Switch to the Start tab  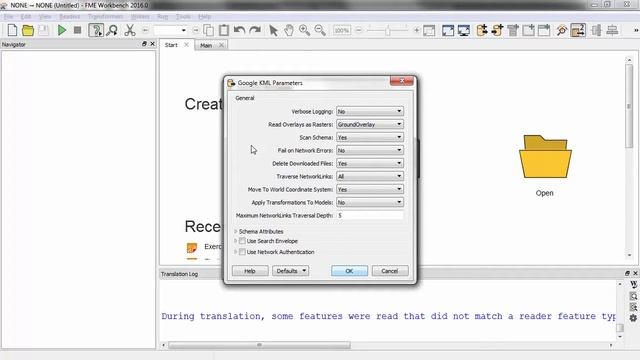click(x=171, y=45)
